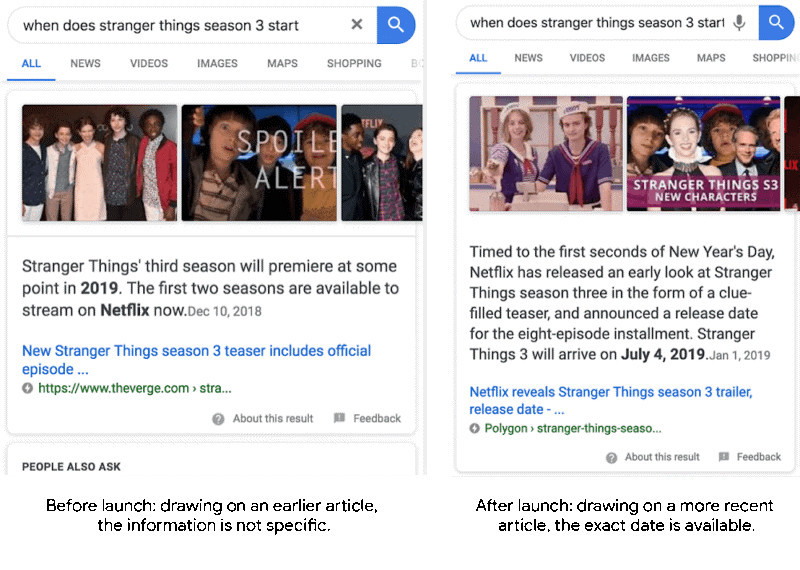800x570 pixels.
Task: Open The Verge season 3 teaser link
Action: [196, 360]
